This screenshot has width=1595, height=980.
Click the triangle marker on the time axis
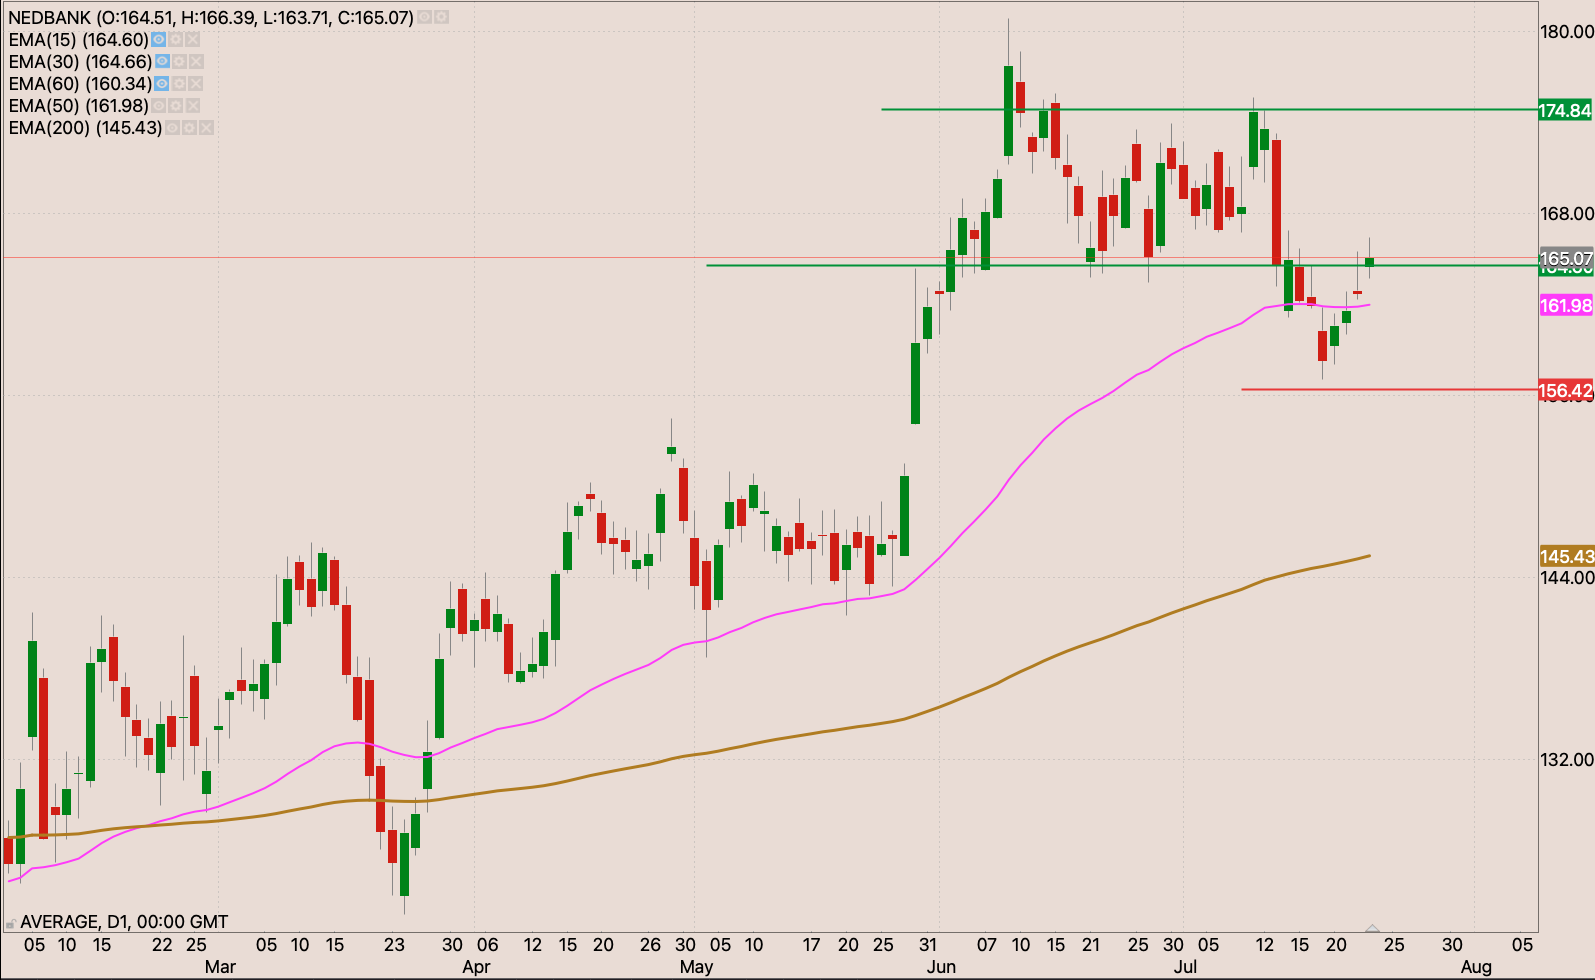[x=1372, y=929]
